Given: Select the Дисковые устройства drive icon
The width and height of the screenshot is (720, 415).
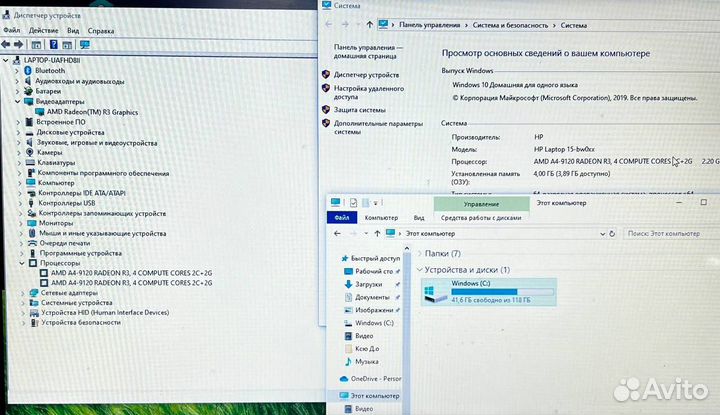Looking at the screenshot, I should (29, 132).
